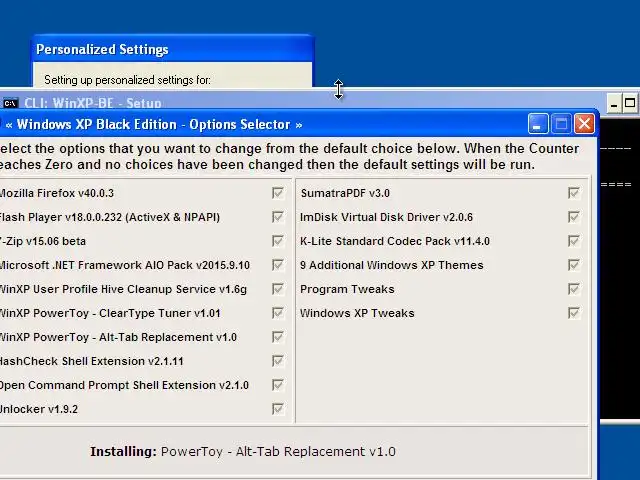Viewport: 640px width, 480px height.
Task: Uncheck Flash Player v18.0.0.232 option
Action: [278, 217]
